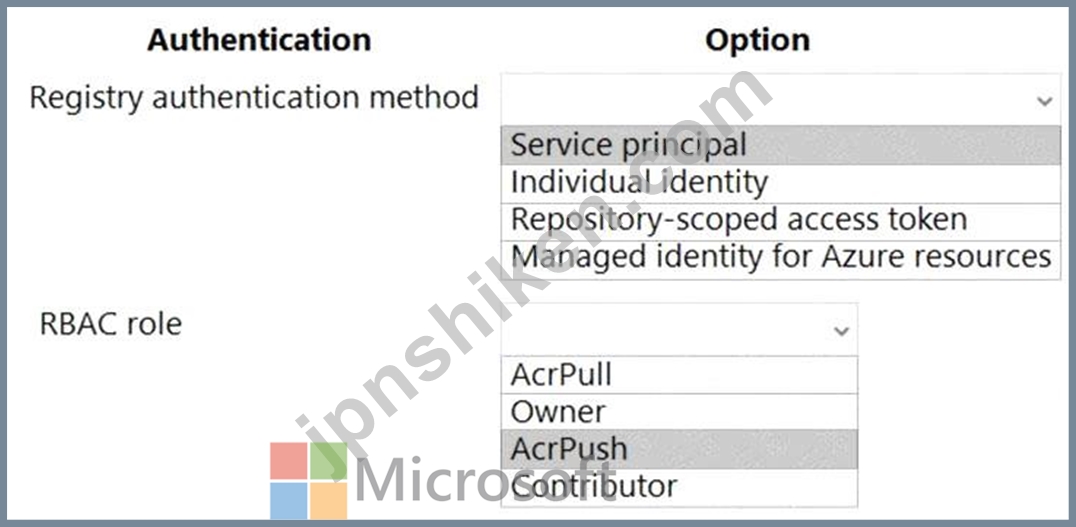
Task: Click the yellow square of Microsoft logo
Action: tap(329, 501)
